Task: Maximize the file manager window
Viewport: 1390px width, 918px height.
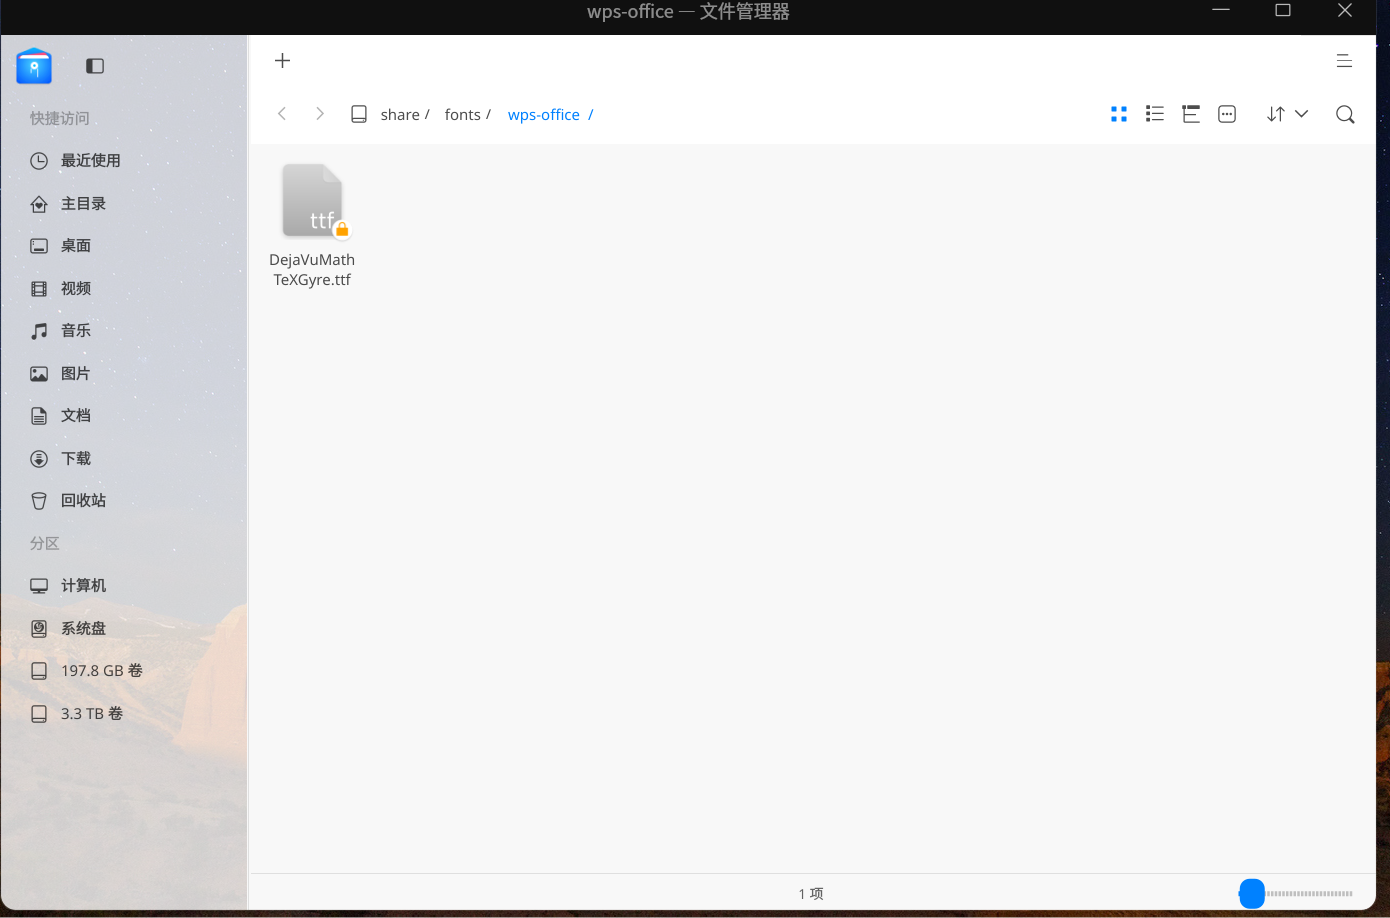Action: [x=1283, y=10]
